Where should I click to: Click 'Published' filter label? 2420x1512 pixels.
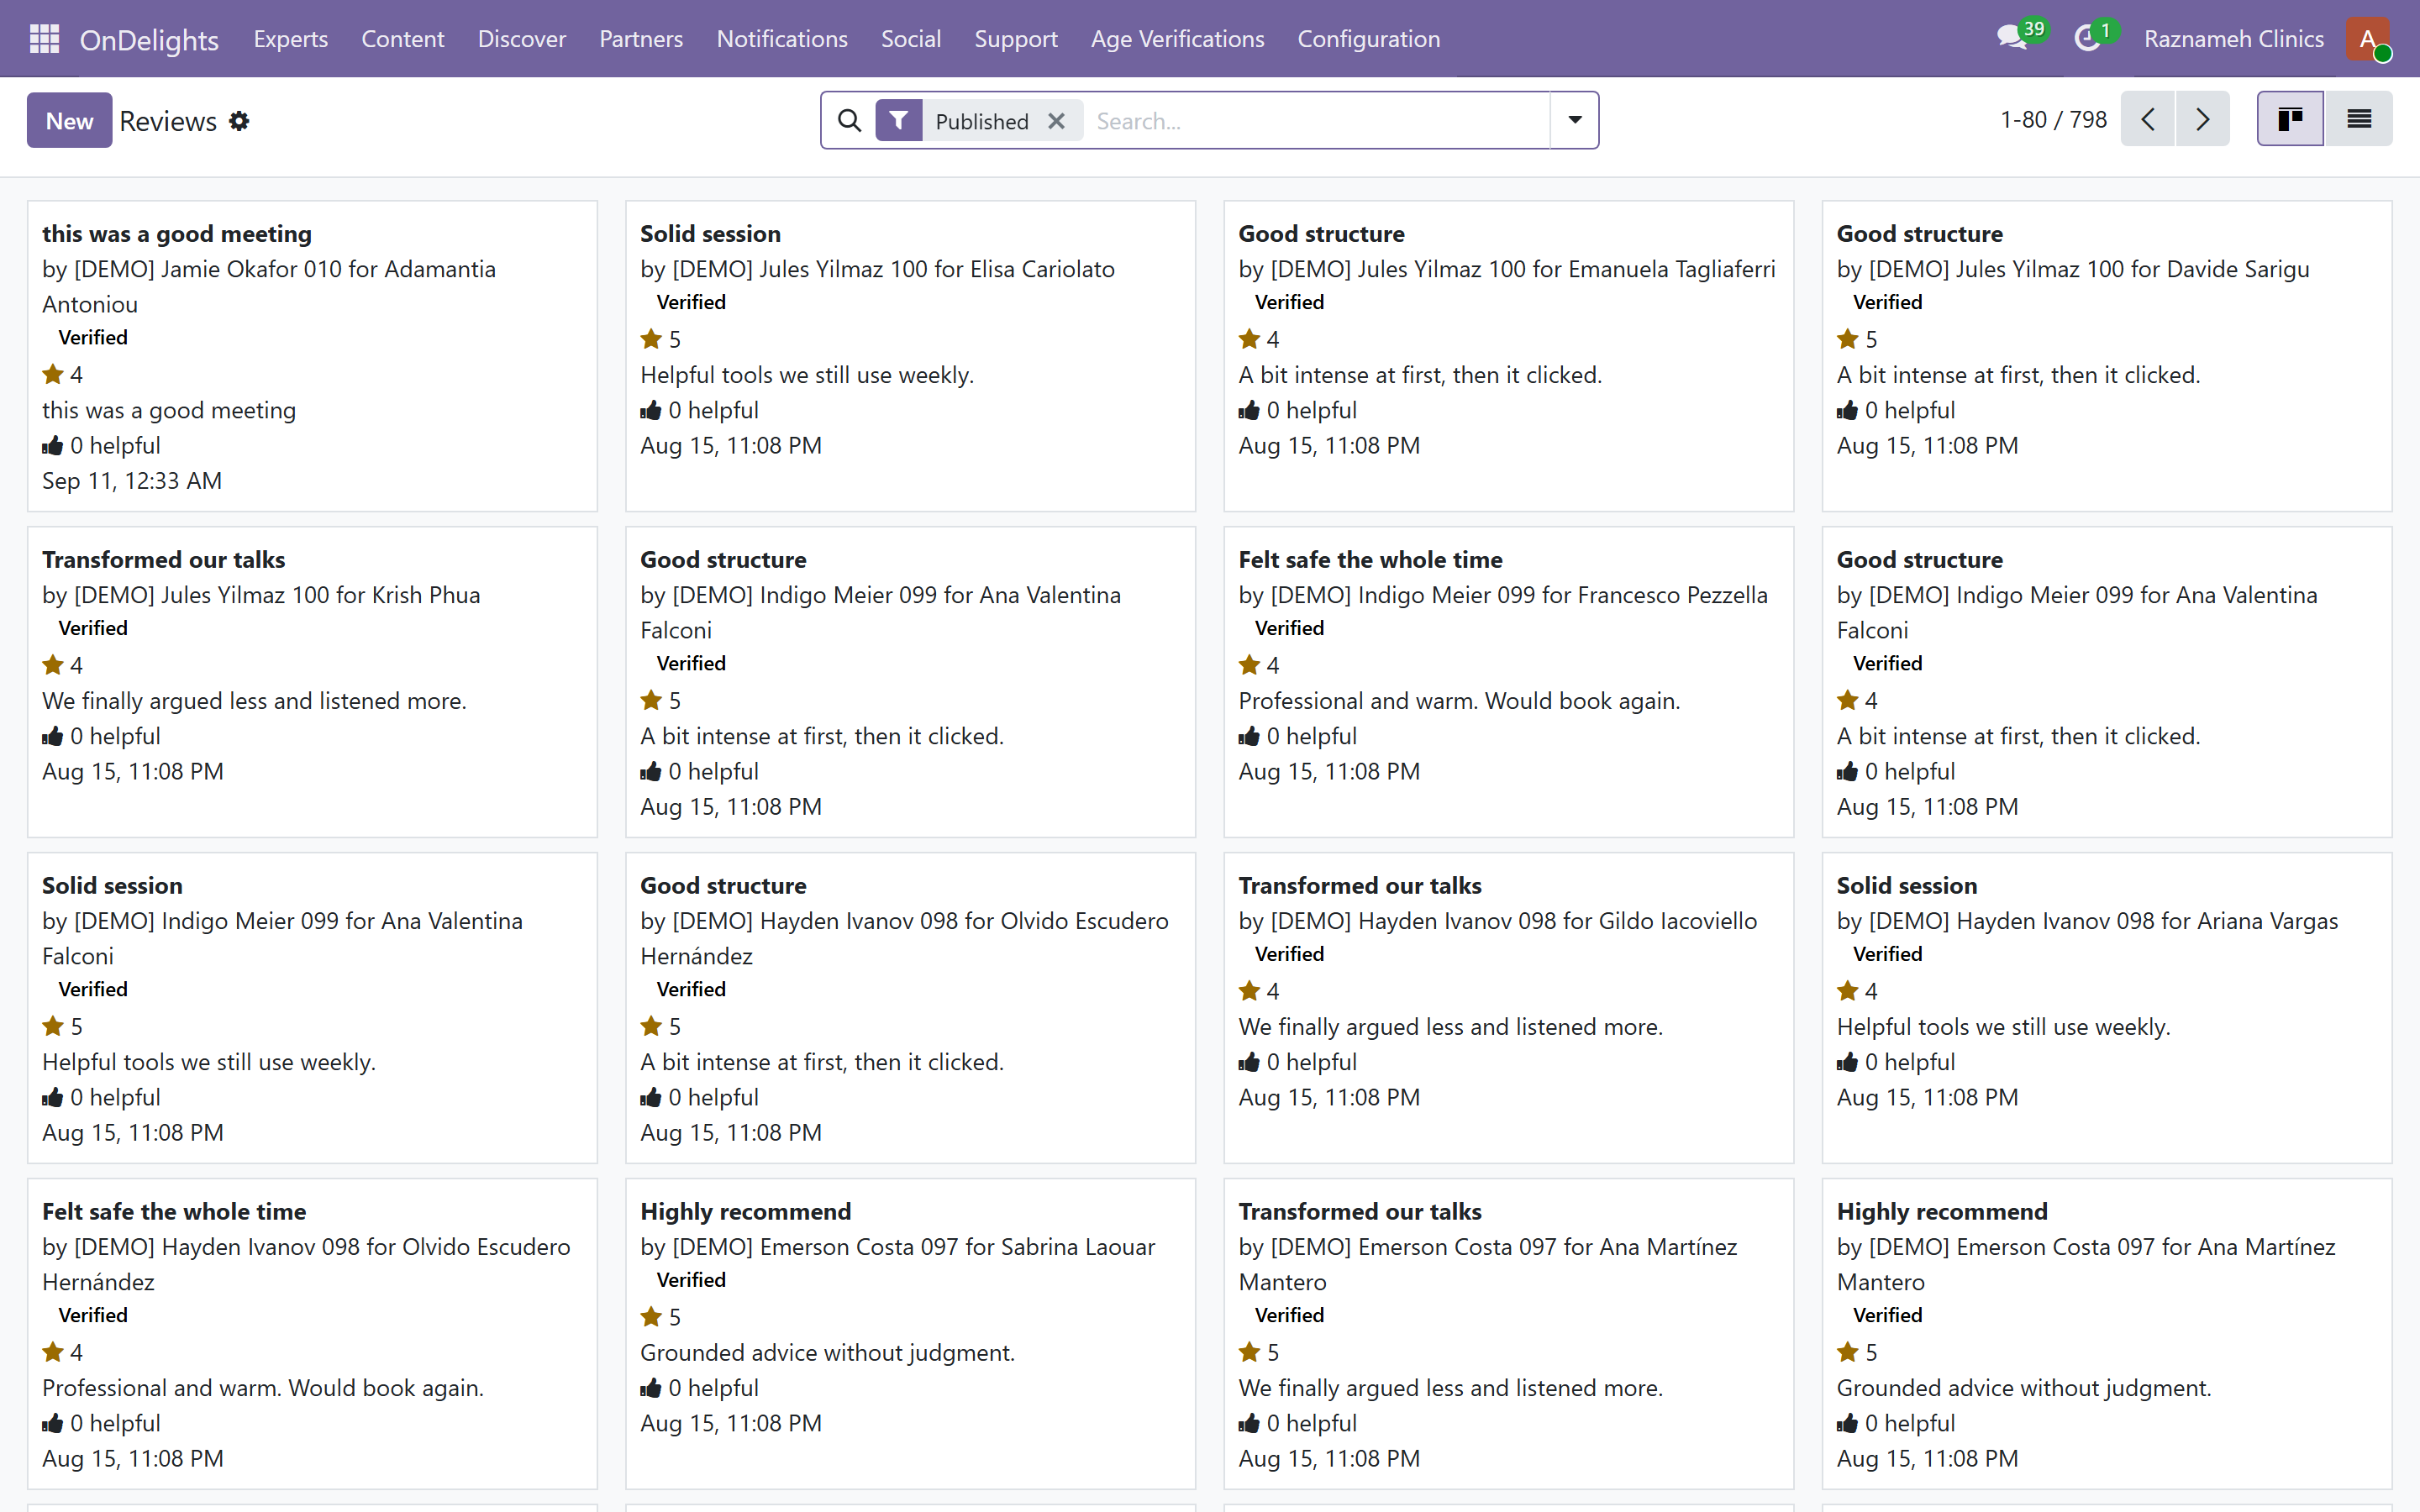pyautogui.click(x=982, y=121)
